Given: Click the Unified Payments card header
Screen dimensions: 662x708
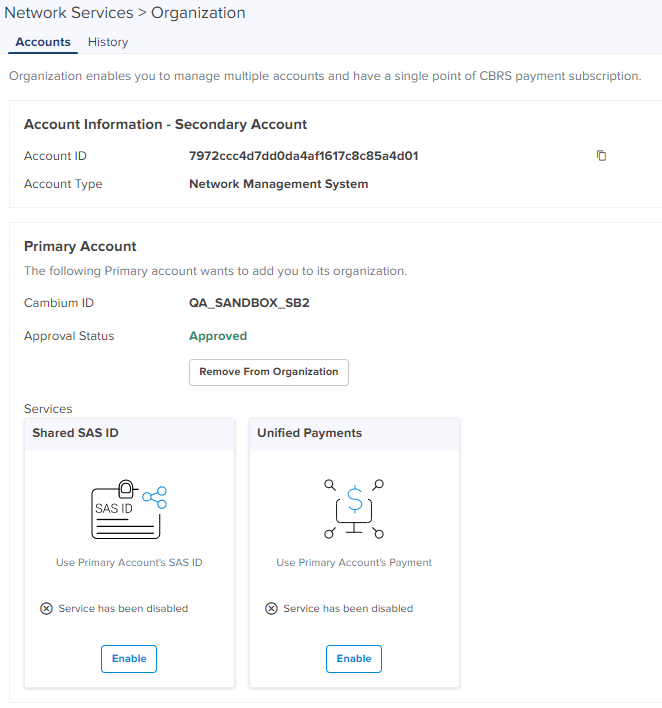Looking at the screenshot, I should [x=309, y=433].
